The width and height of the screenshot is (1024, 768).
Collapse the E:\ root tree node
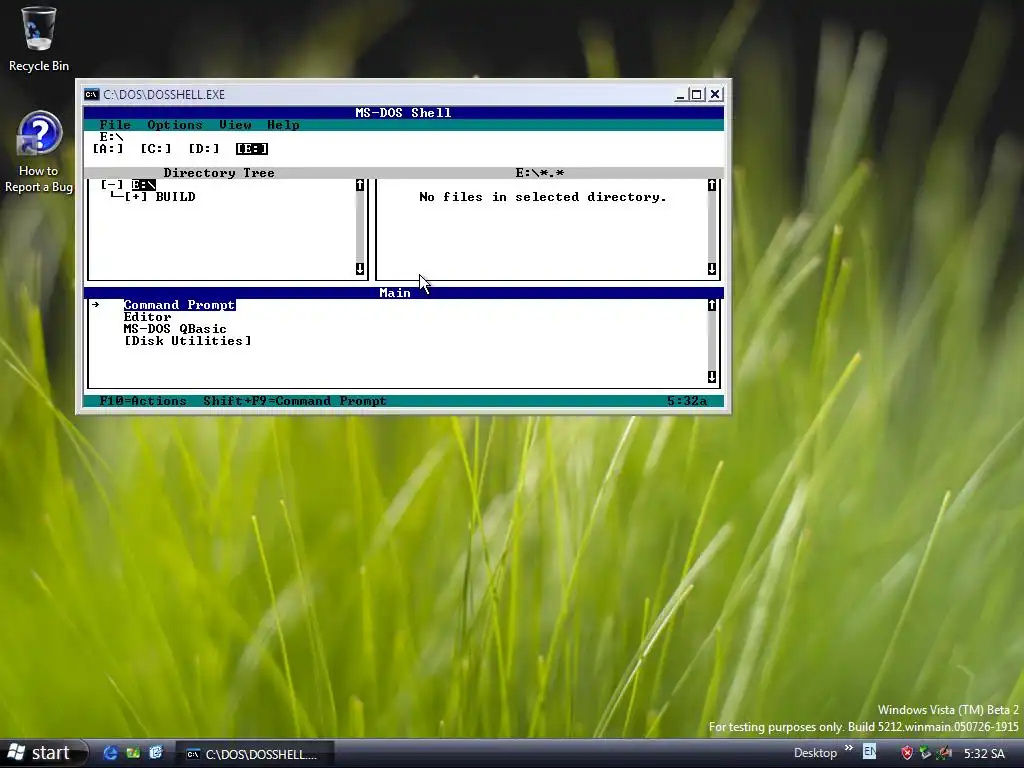click(112, 185)
